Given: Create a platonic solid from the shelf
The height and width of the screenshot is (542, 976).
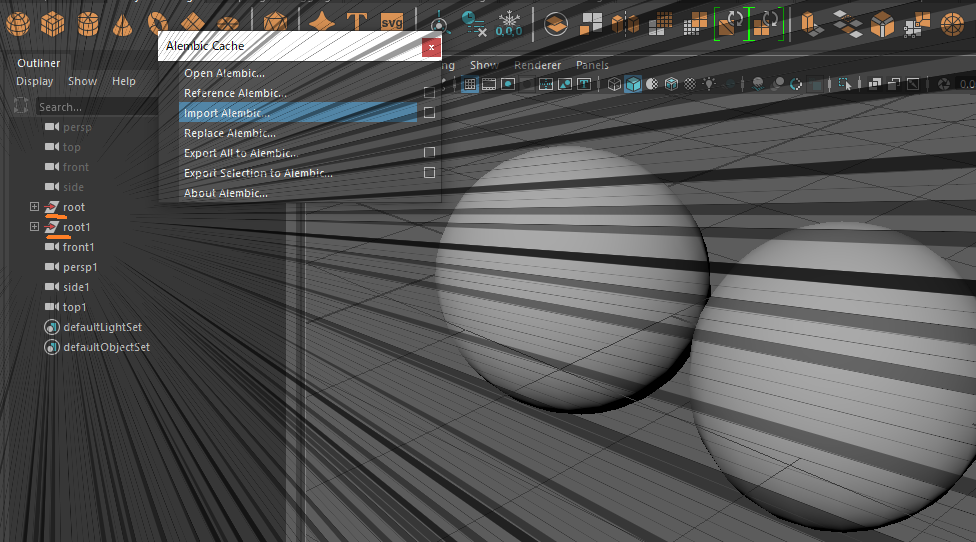Looking at the screenshot, I should (275, 22).
